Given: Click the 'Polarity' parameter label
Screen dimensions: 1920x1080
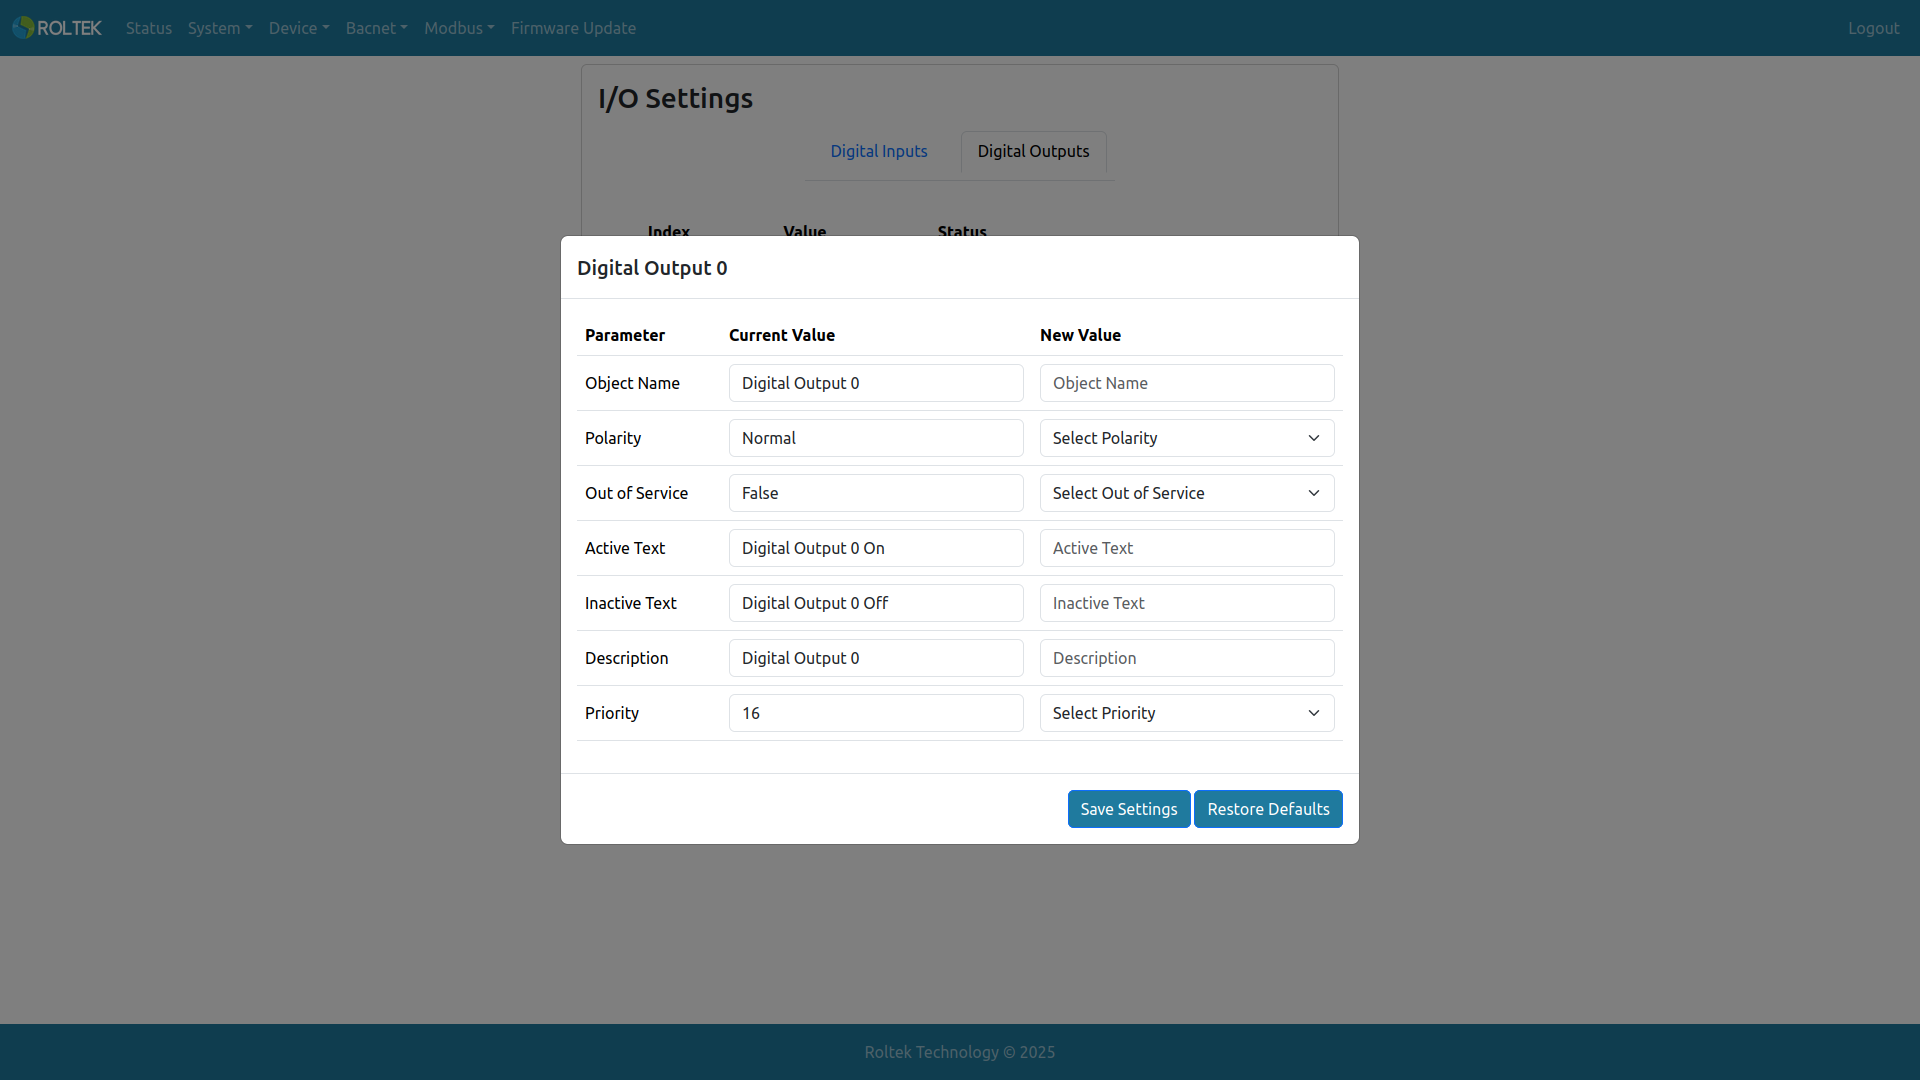Looking at the screenshot, I should click(613, 438).
